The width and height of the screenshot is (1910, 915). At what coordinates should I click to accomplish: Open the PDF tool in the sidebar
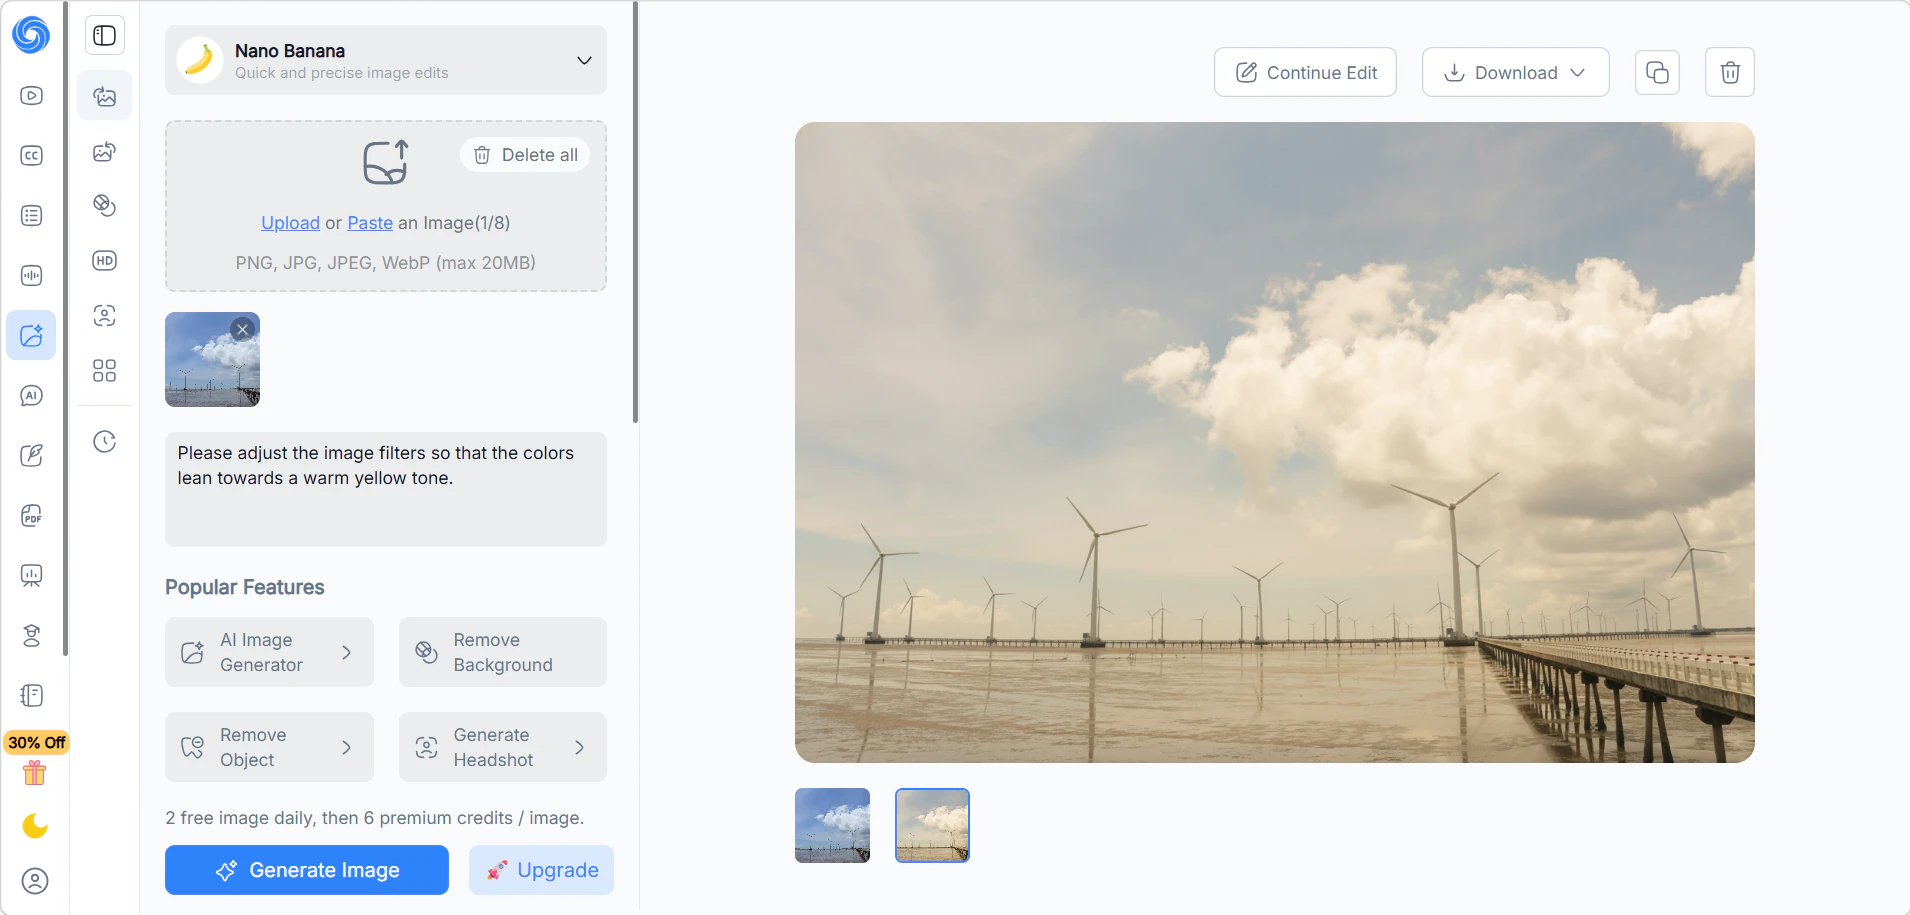[32, 516]
